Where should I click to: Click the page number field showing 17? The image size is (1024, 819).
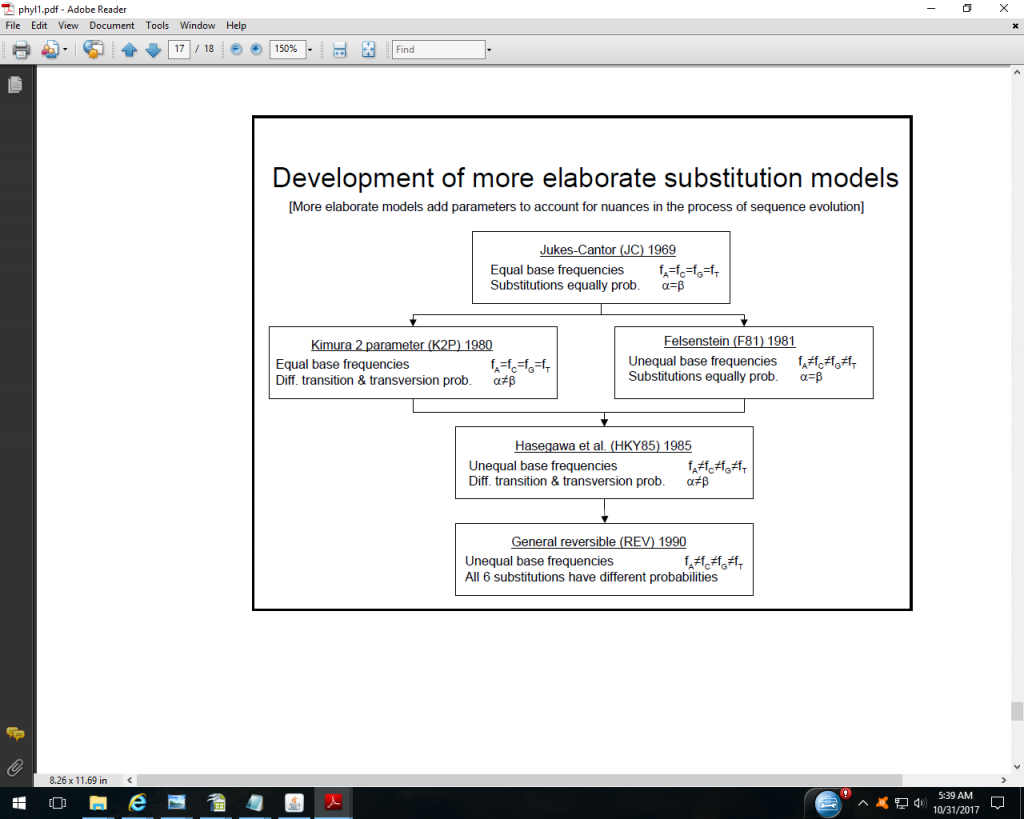click(x=179, y=49)
